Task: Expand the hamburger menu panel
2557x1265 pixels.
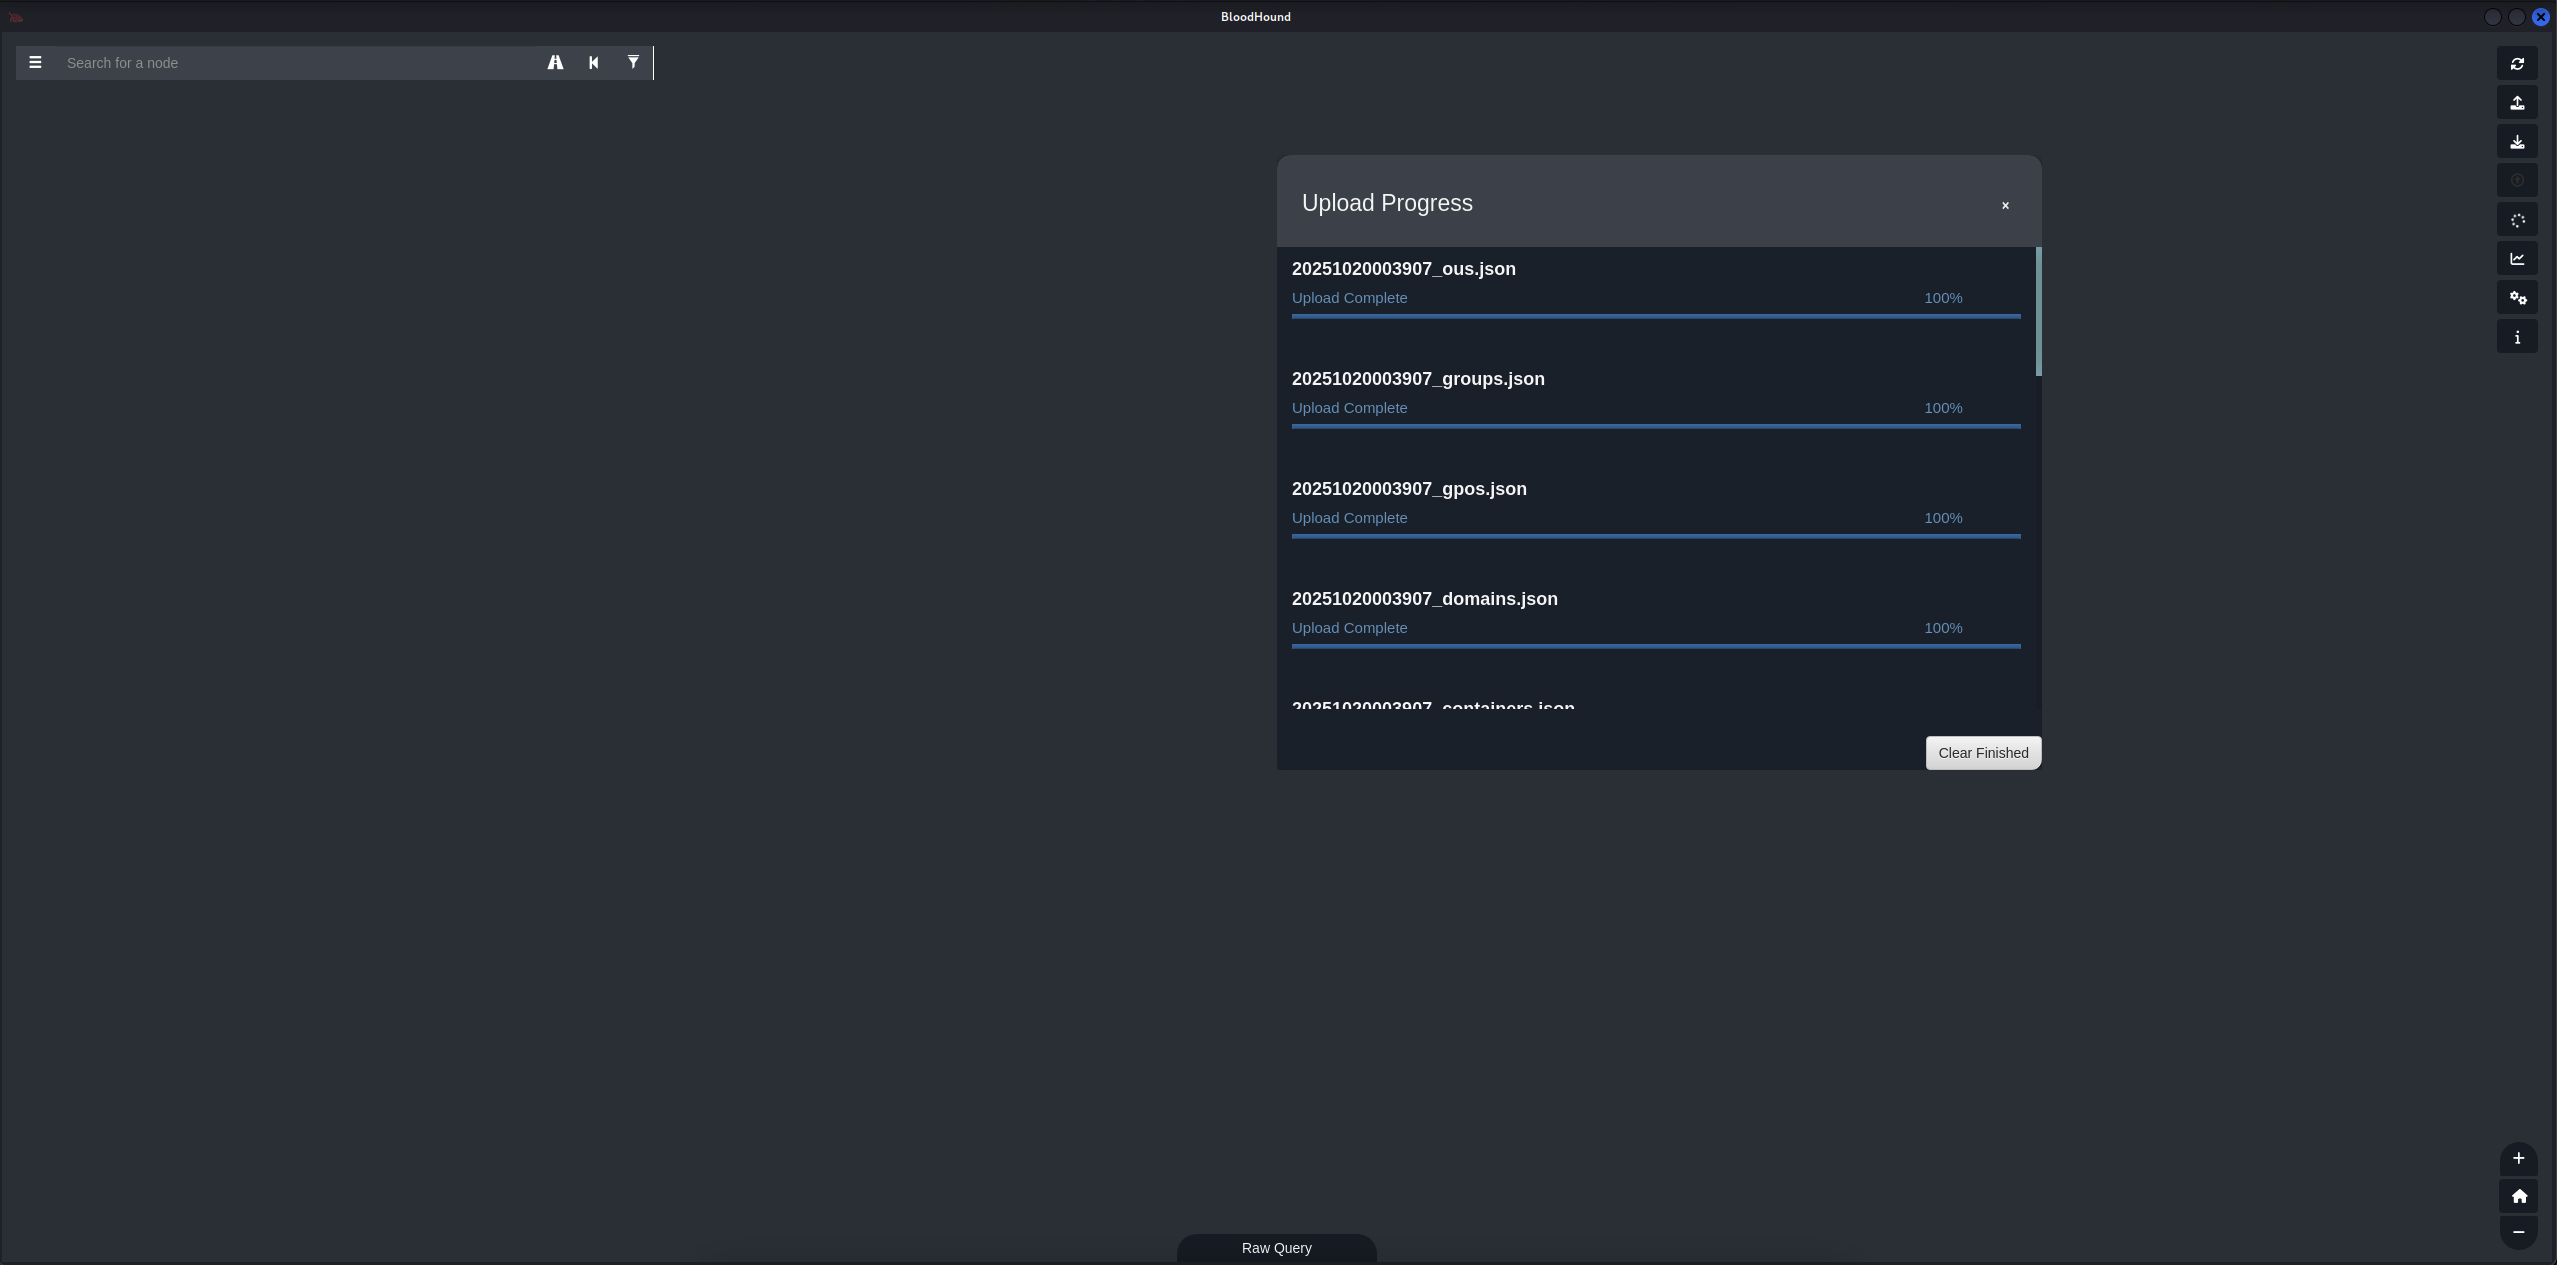Action: pos(35,63)
